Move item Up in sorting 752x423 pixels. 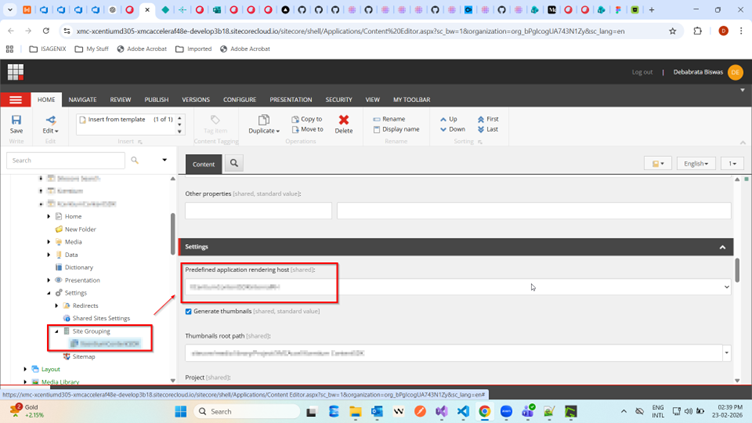(448, 119)
